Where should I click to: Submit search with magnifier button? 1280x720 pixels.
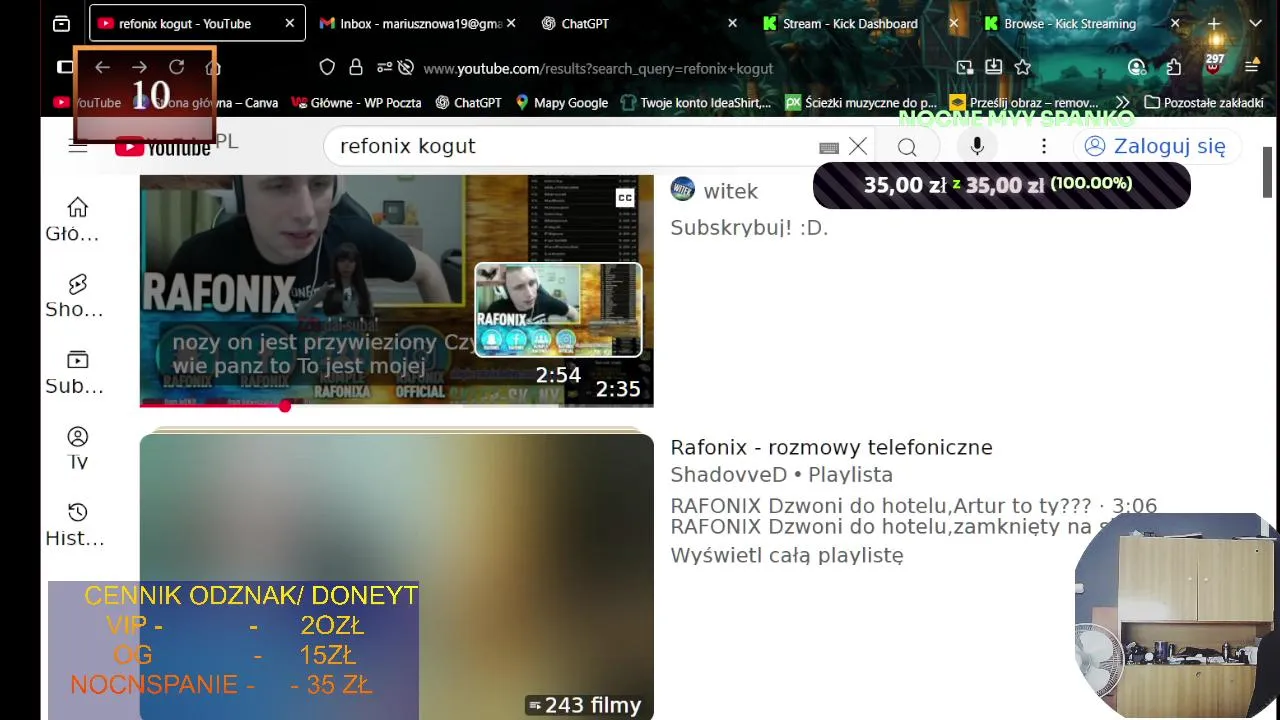pyautogui.click(x=907, y=147)
